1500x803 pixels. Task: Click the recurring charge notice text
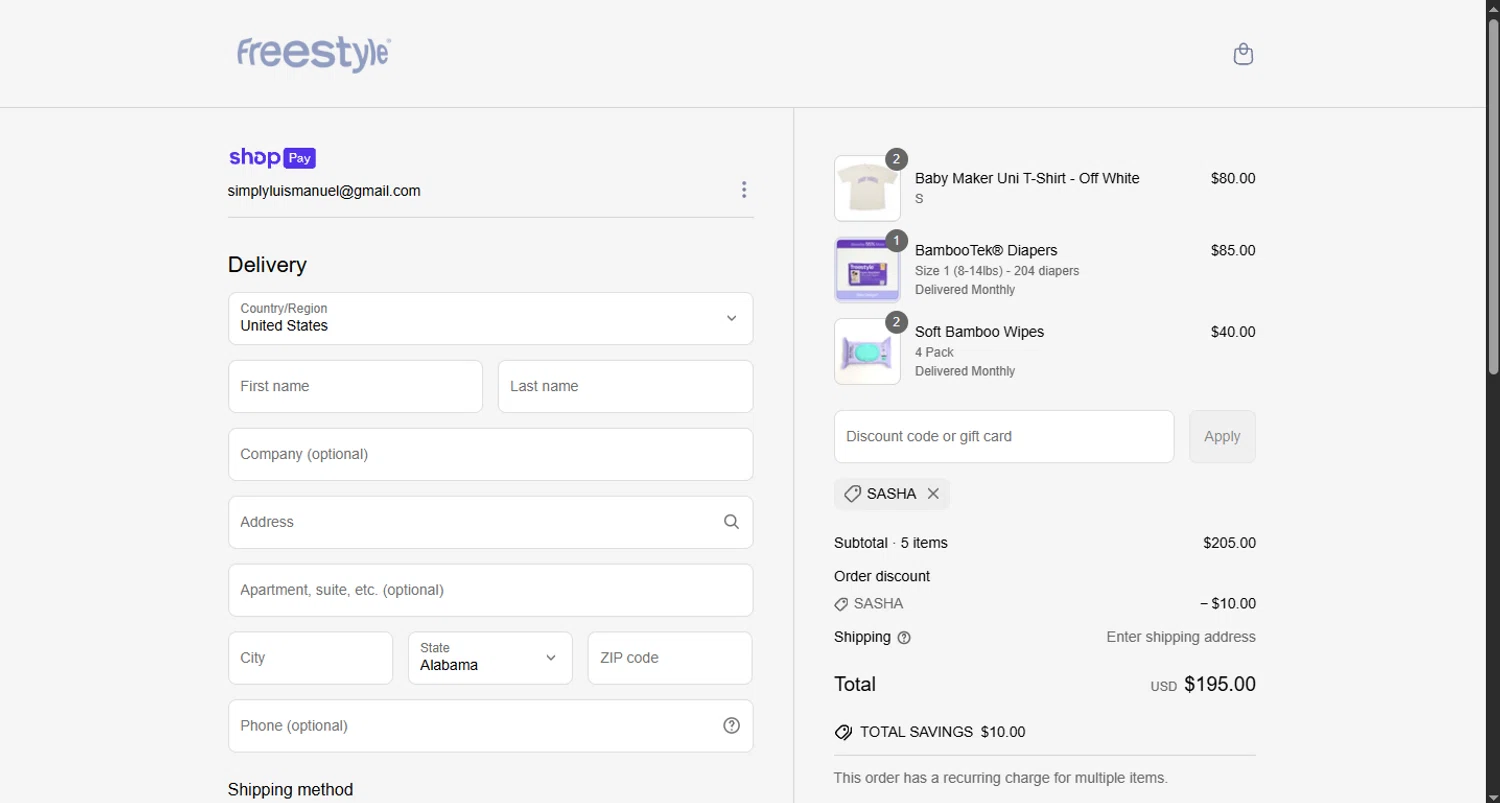1001,778
